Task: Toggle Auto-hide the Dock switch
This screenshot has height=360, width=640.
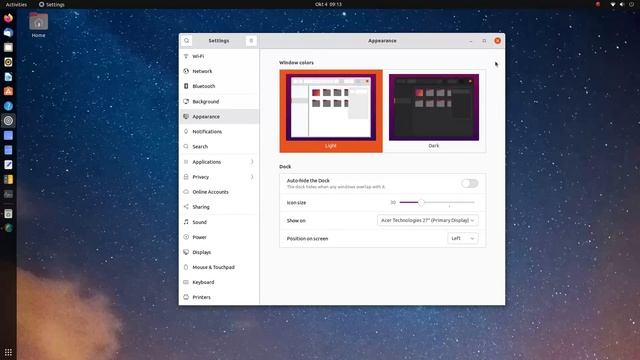Action: tap(469, 183)
